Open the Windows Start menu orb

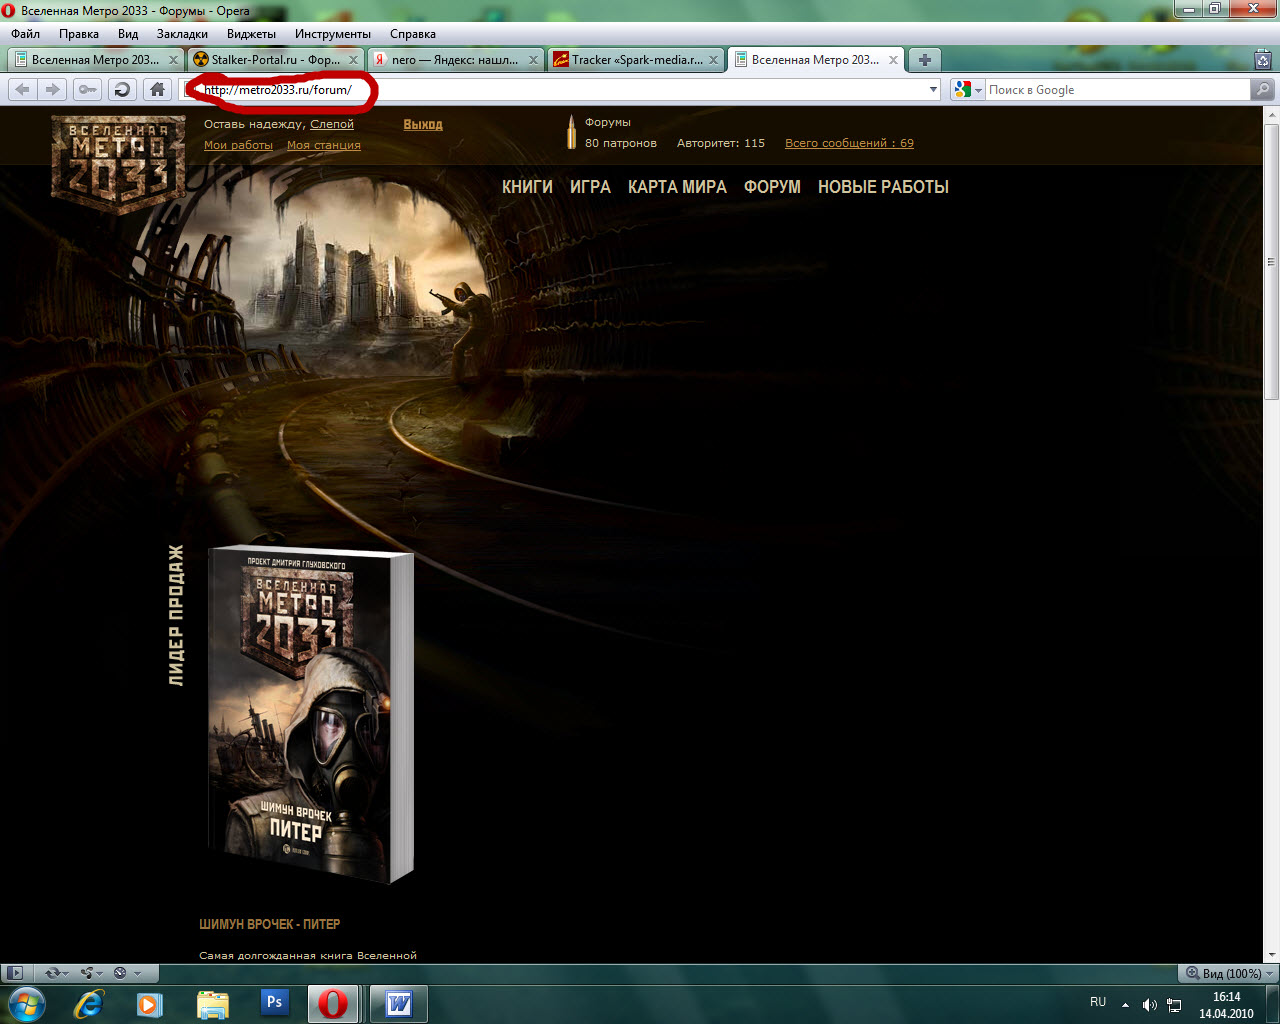26,1003
